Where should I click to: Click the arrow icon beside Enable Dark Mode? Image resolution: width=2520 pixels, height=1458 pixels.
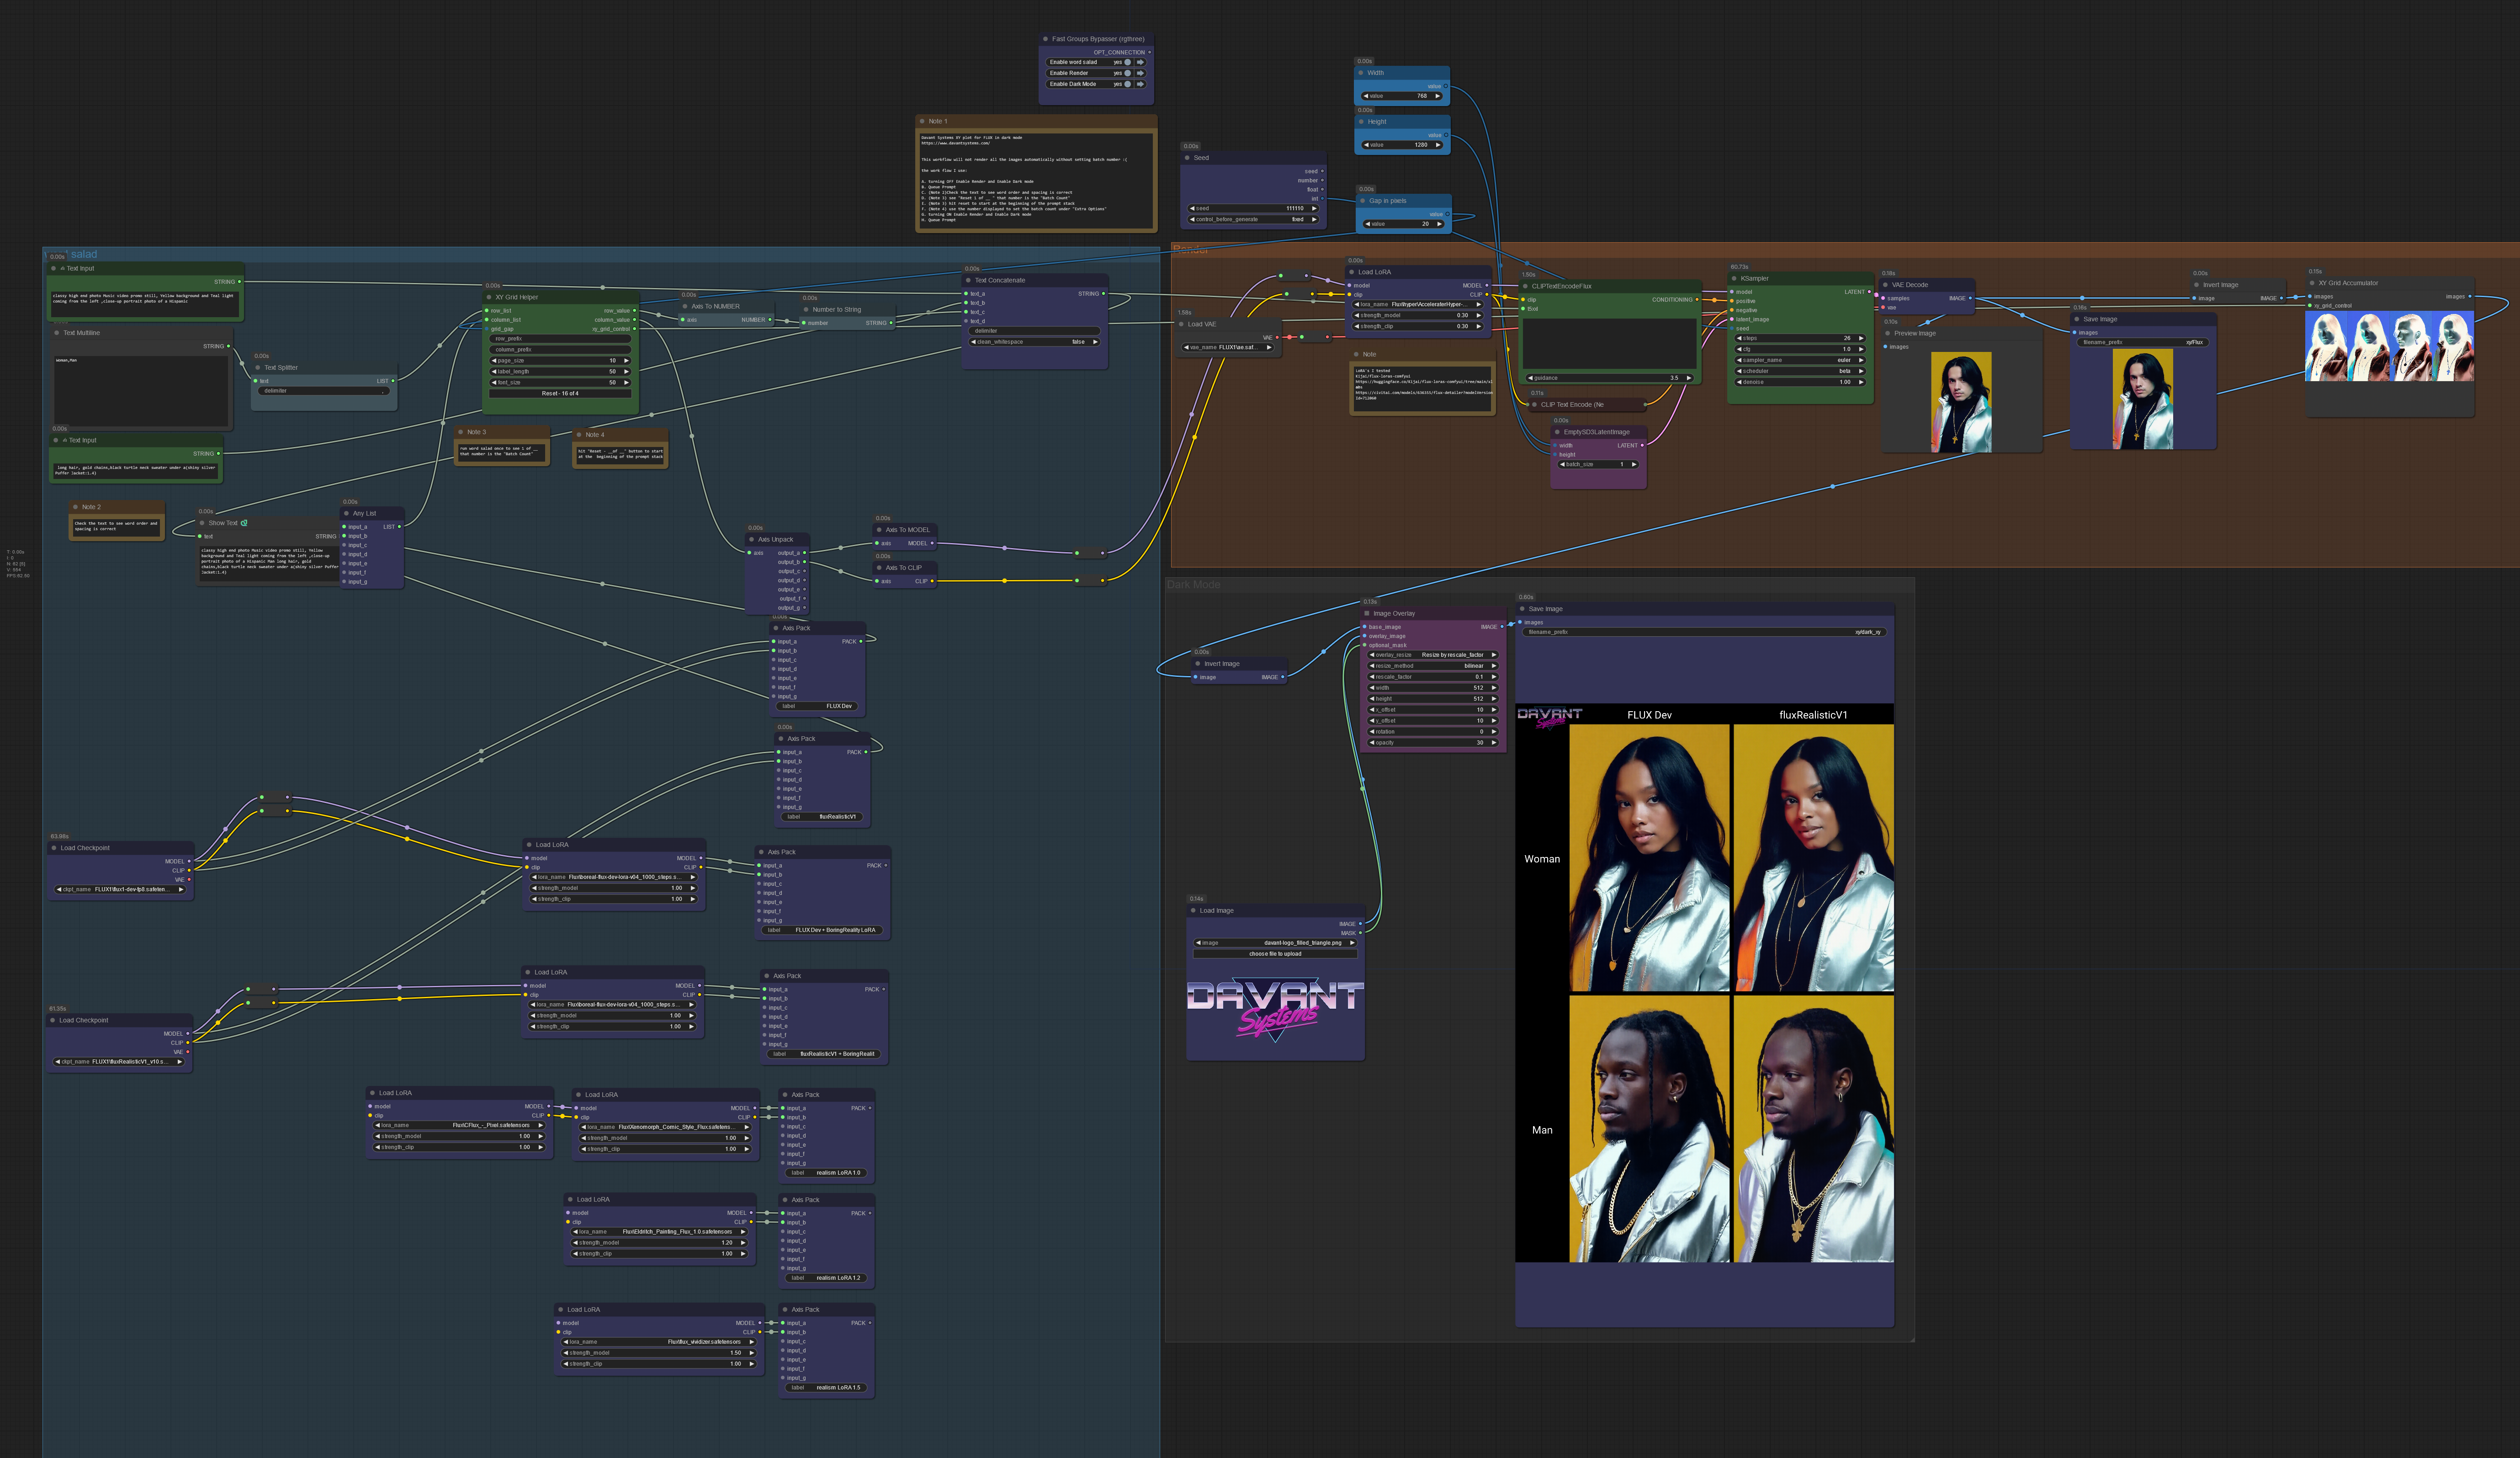coord(1140,84)
